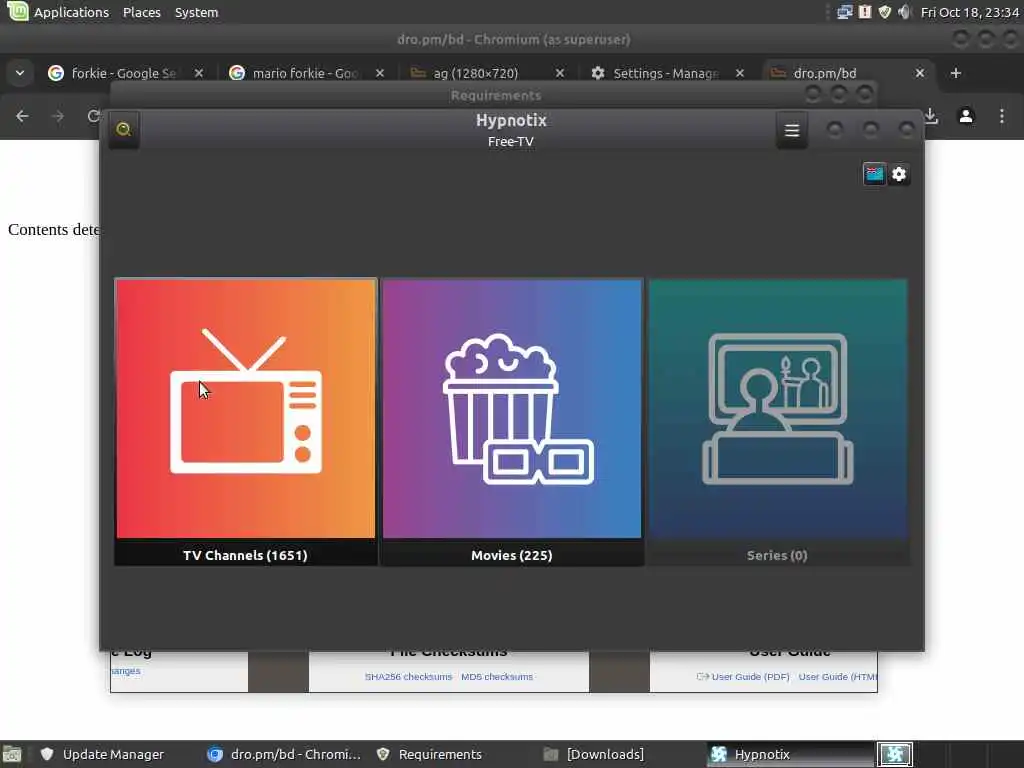1024x768 pixels.
Task: Open SHA256 checksums link in background page
Action: [408, 677]
